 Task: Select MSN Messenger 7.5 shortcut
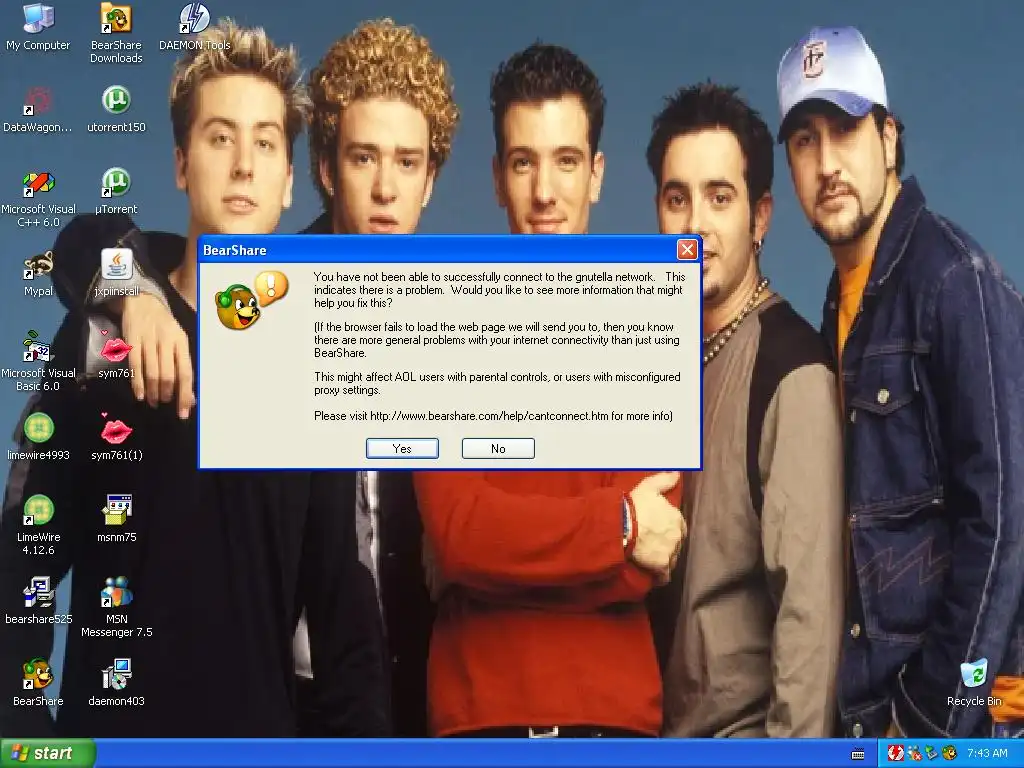116,607
